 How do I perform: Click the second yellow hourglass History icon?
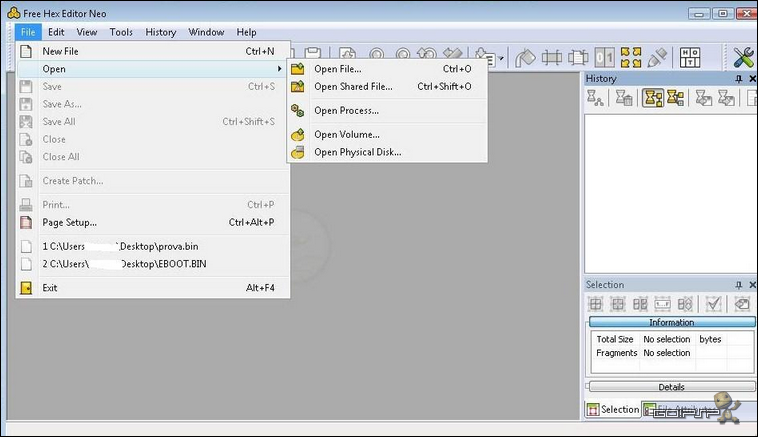[675, 98]
